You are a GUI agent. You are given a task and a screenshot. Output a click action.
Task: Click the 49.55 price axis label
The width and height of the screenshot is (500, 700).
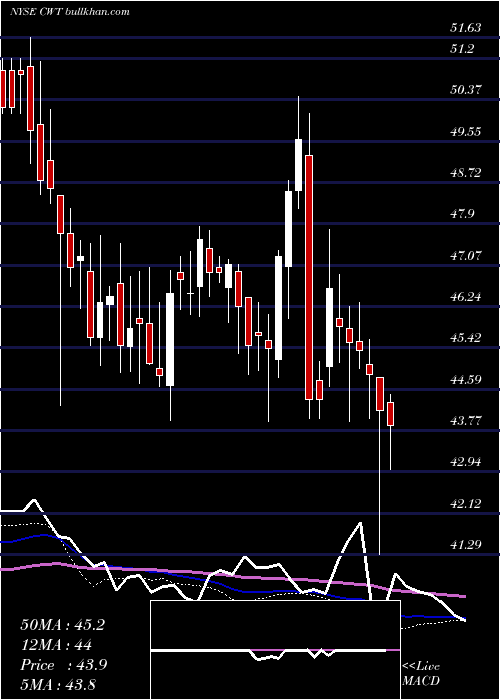point(466,132)
